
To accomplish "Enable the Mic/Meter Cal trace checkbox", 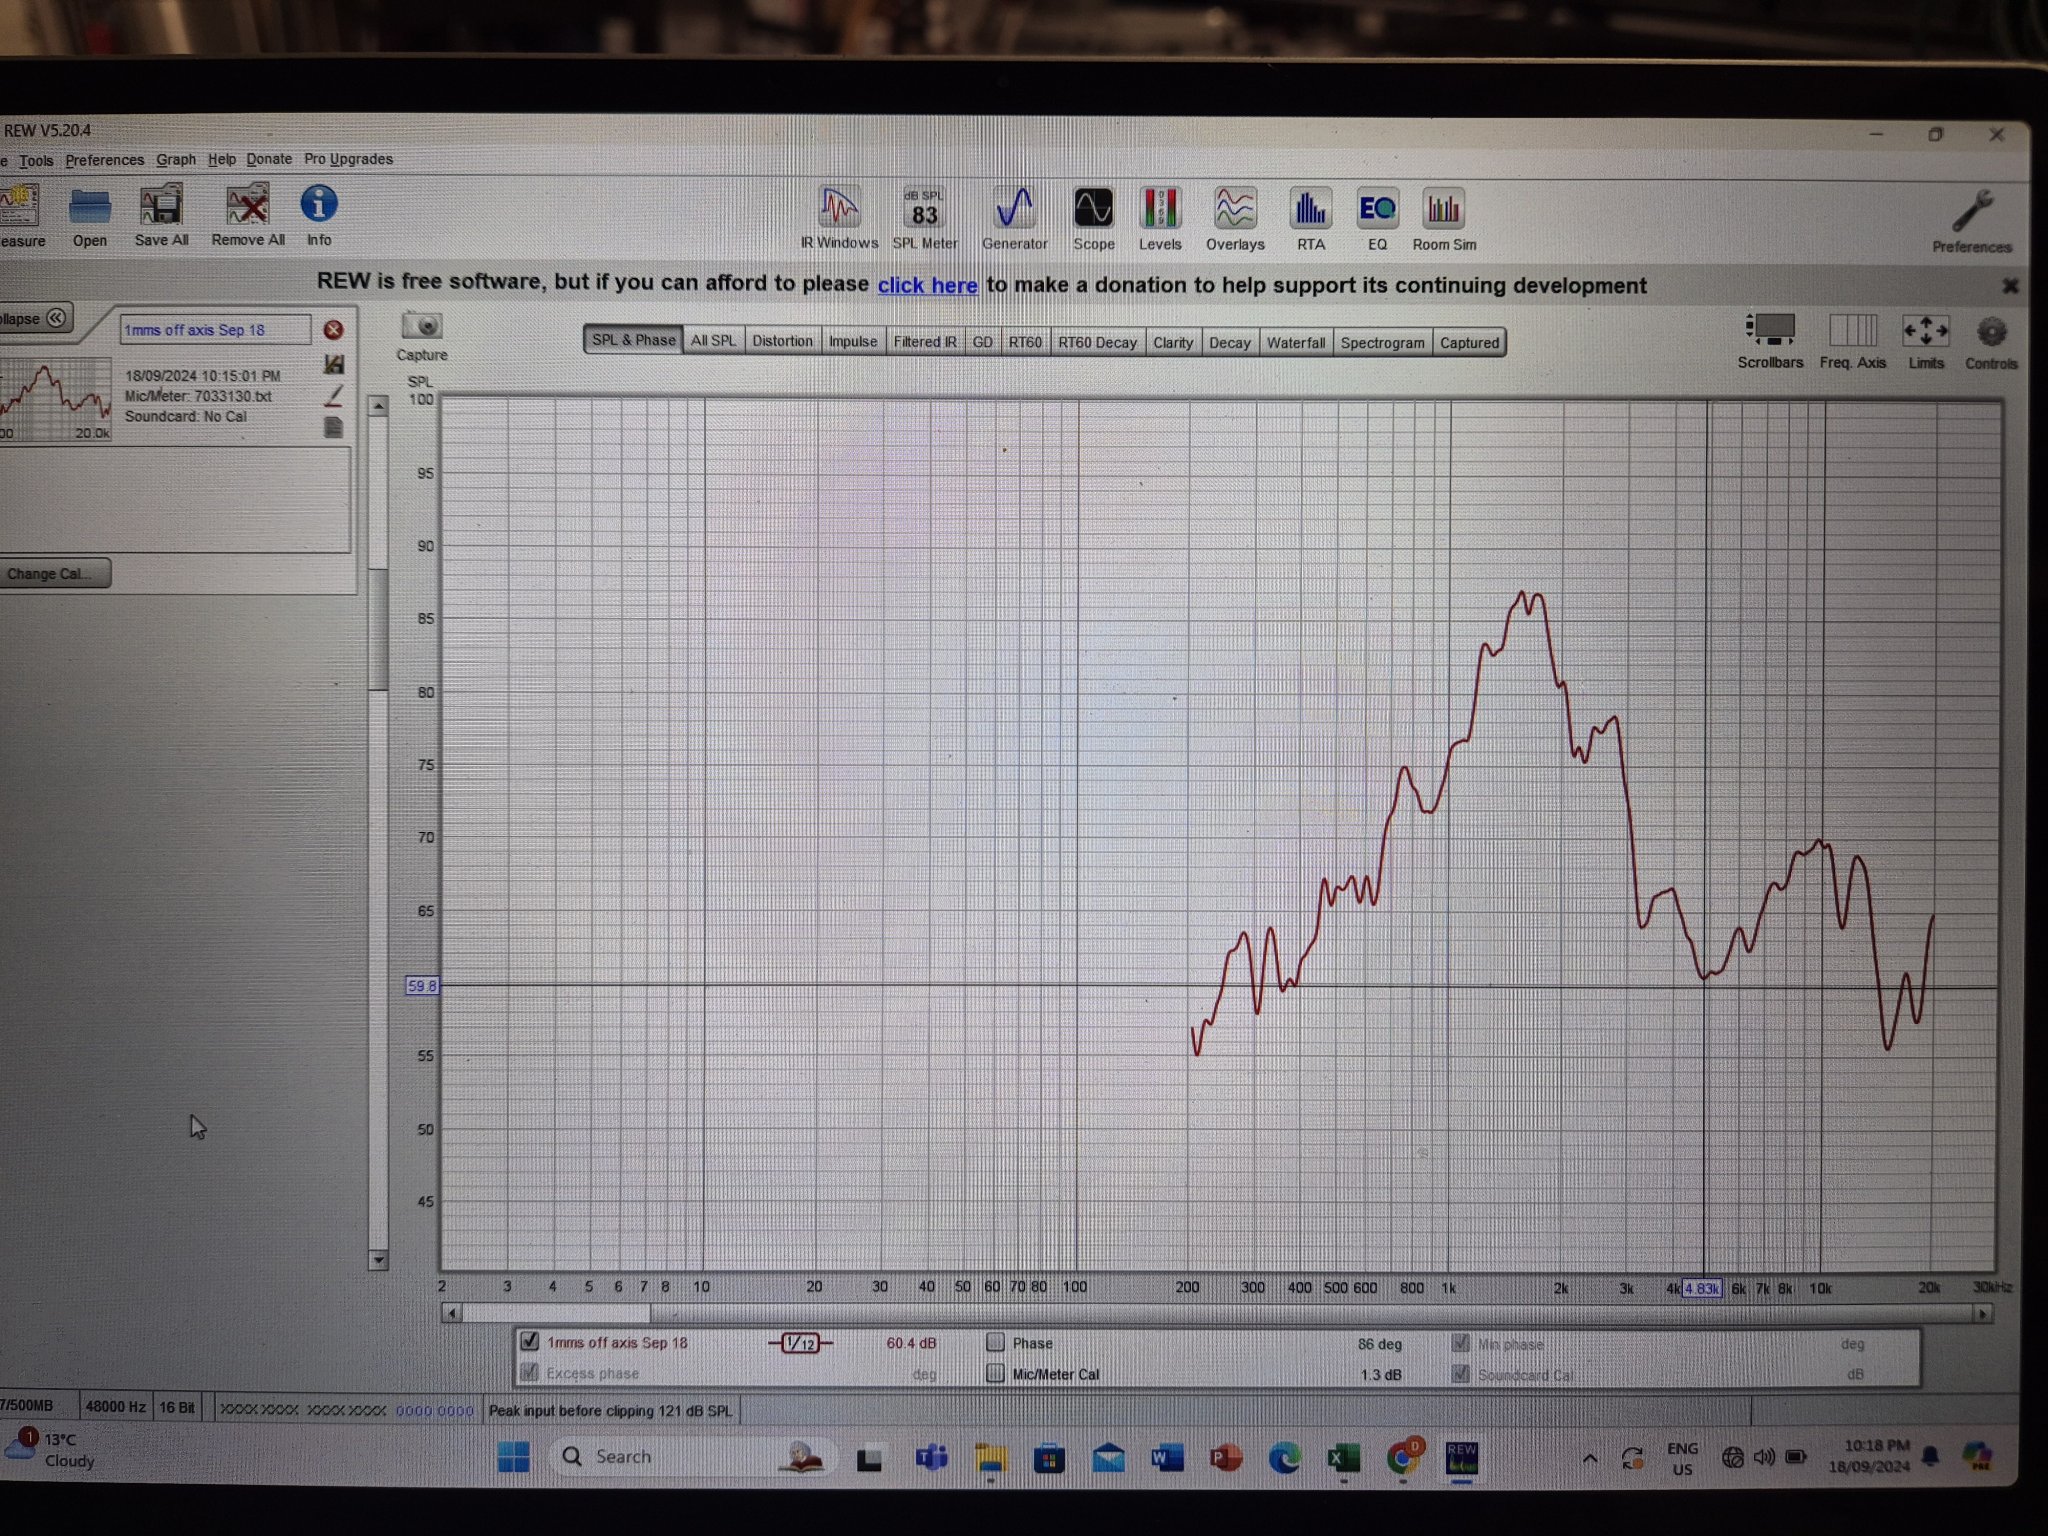I will 995,1373.
